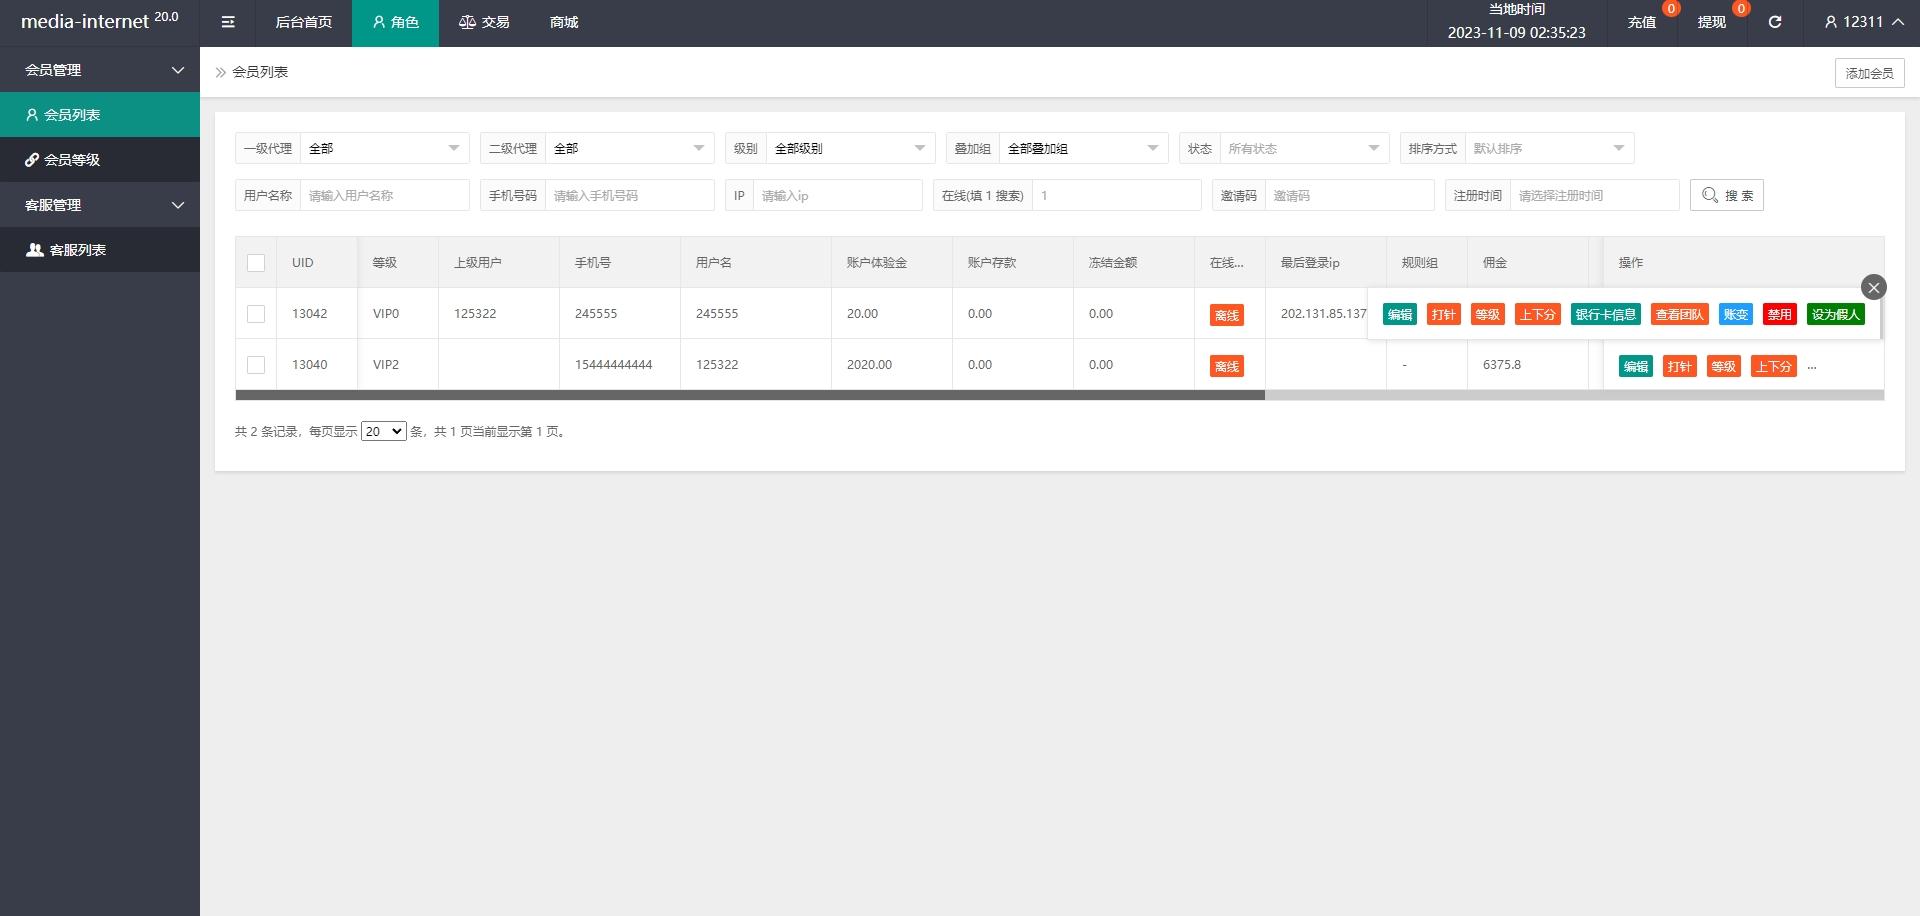The height and width of the screenshot is (916, 1920).
Task: Collapse the 会员管理 sidebar group
Action: (x=100, y=70)
